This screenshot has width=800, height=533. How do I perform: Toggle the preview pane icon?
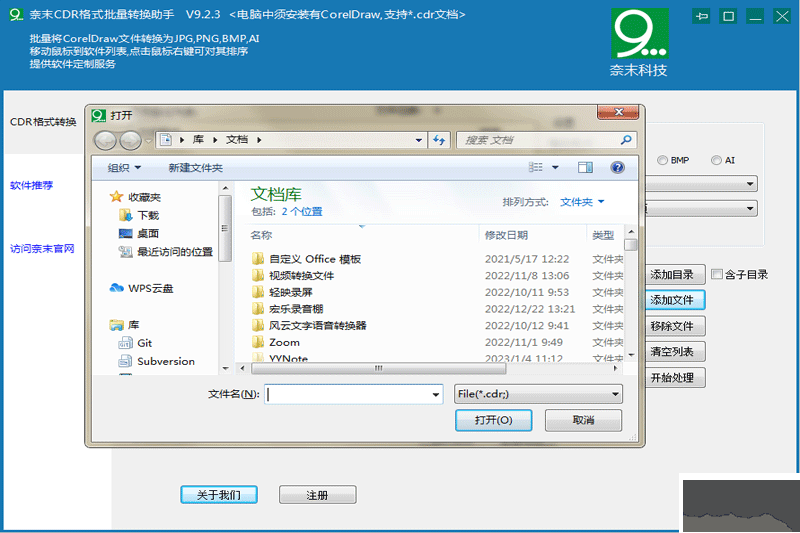click(x=585, y=167)
